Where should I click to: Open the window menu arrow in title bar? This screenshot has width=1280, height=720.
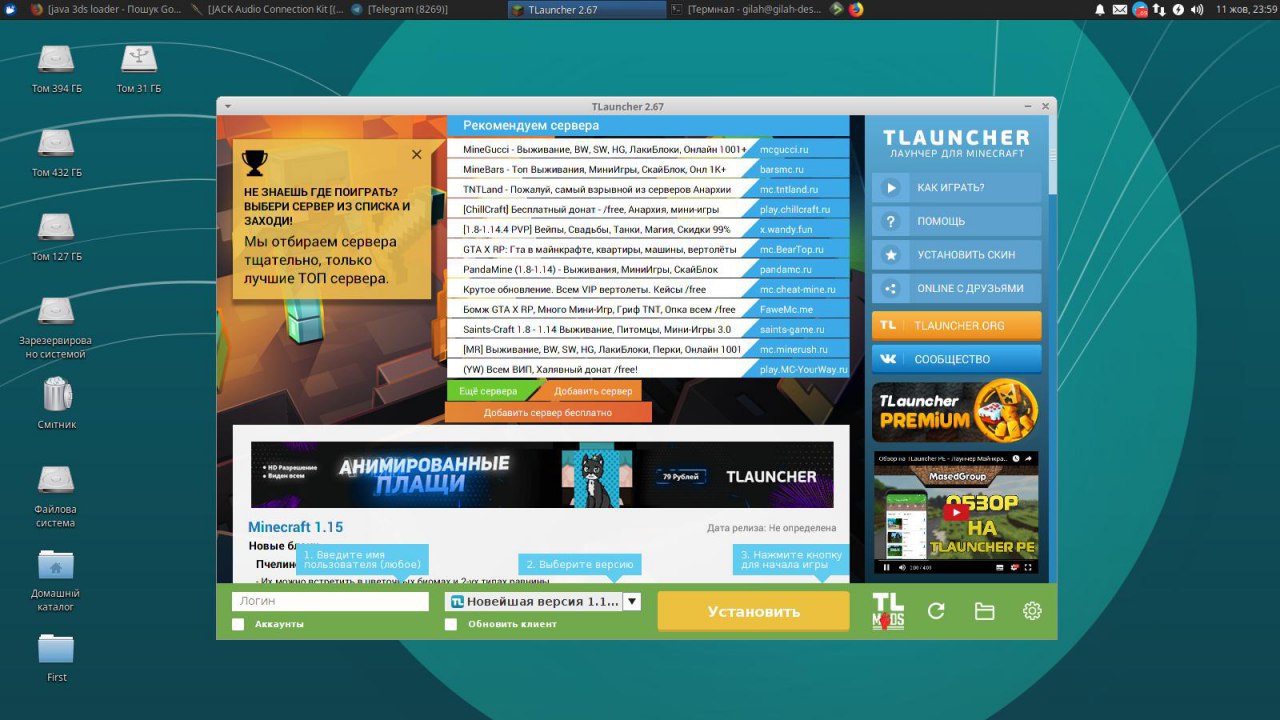(228, 106)
